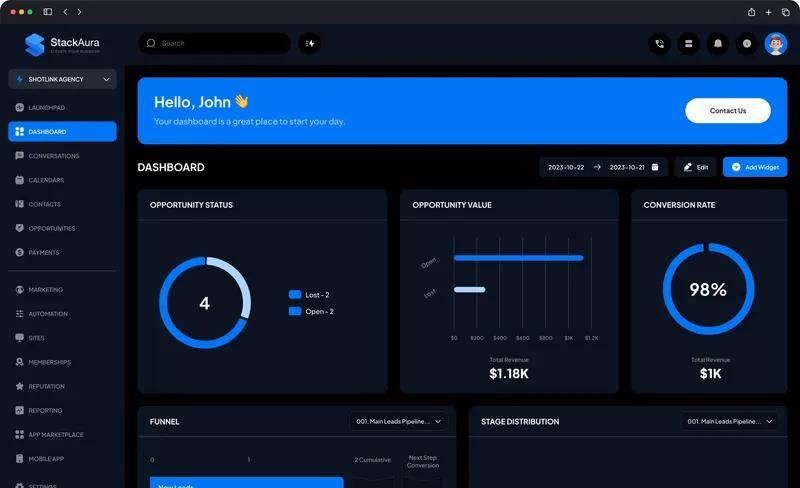Image resolution: width=800 pixels, height=488 pixels.
Task: Click the browser tab overview icon
Action: coord(786,12)
